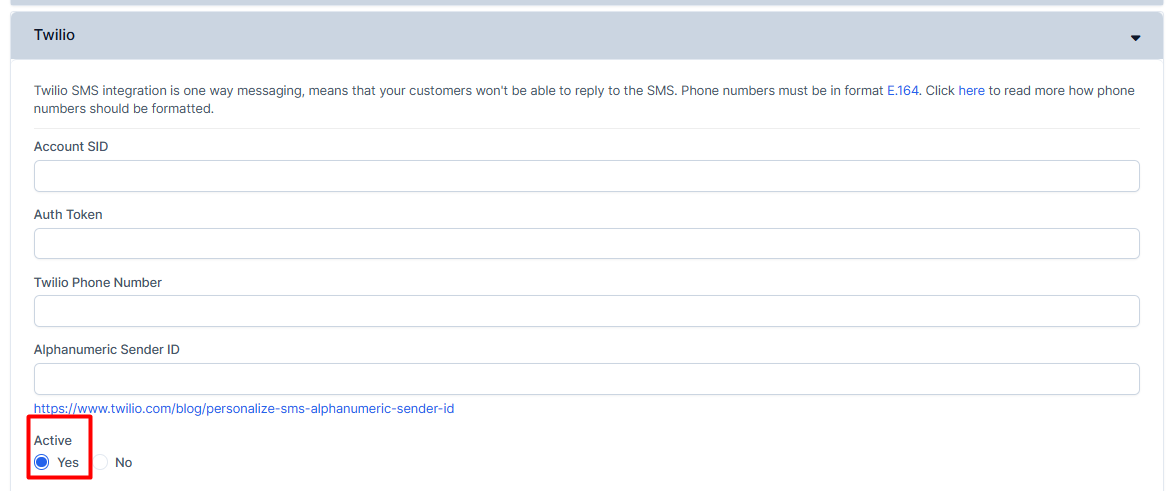Click the Twilio Phone Number label
Image resolution: width=1170 pixels, height=491 pixels.
(x=98, y=282)
